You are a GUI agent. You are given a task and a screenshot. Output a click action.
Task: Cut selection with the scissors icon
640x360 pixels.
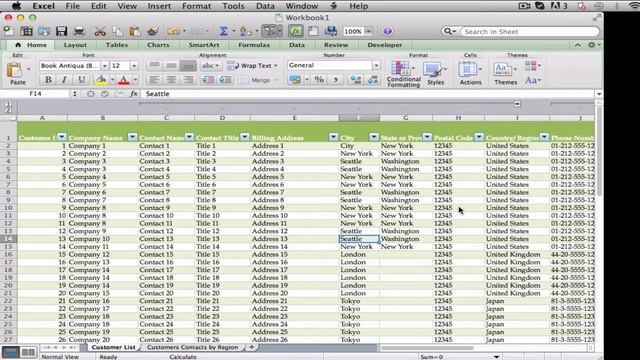tap(100, 31)
